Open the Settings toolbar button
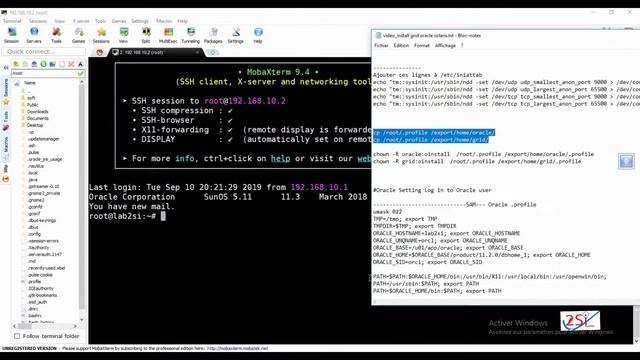The width and height of the screenshot is (640, 360). [x=236, y=36]
